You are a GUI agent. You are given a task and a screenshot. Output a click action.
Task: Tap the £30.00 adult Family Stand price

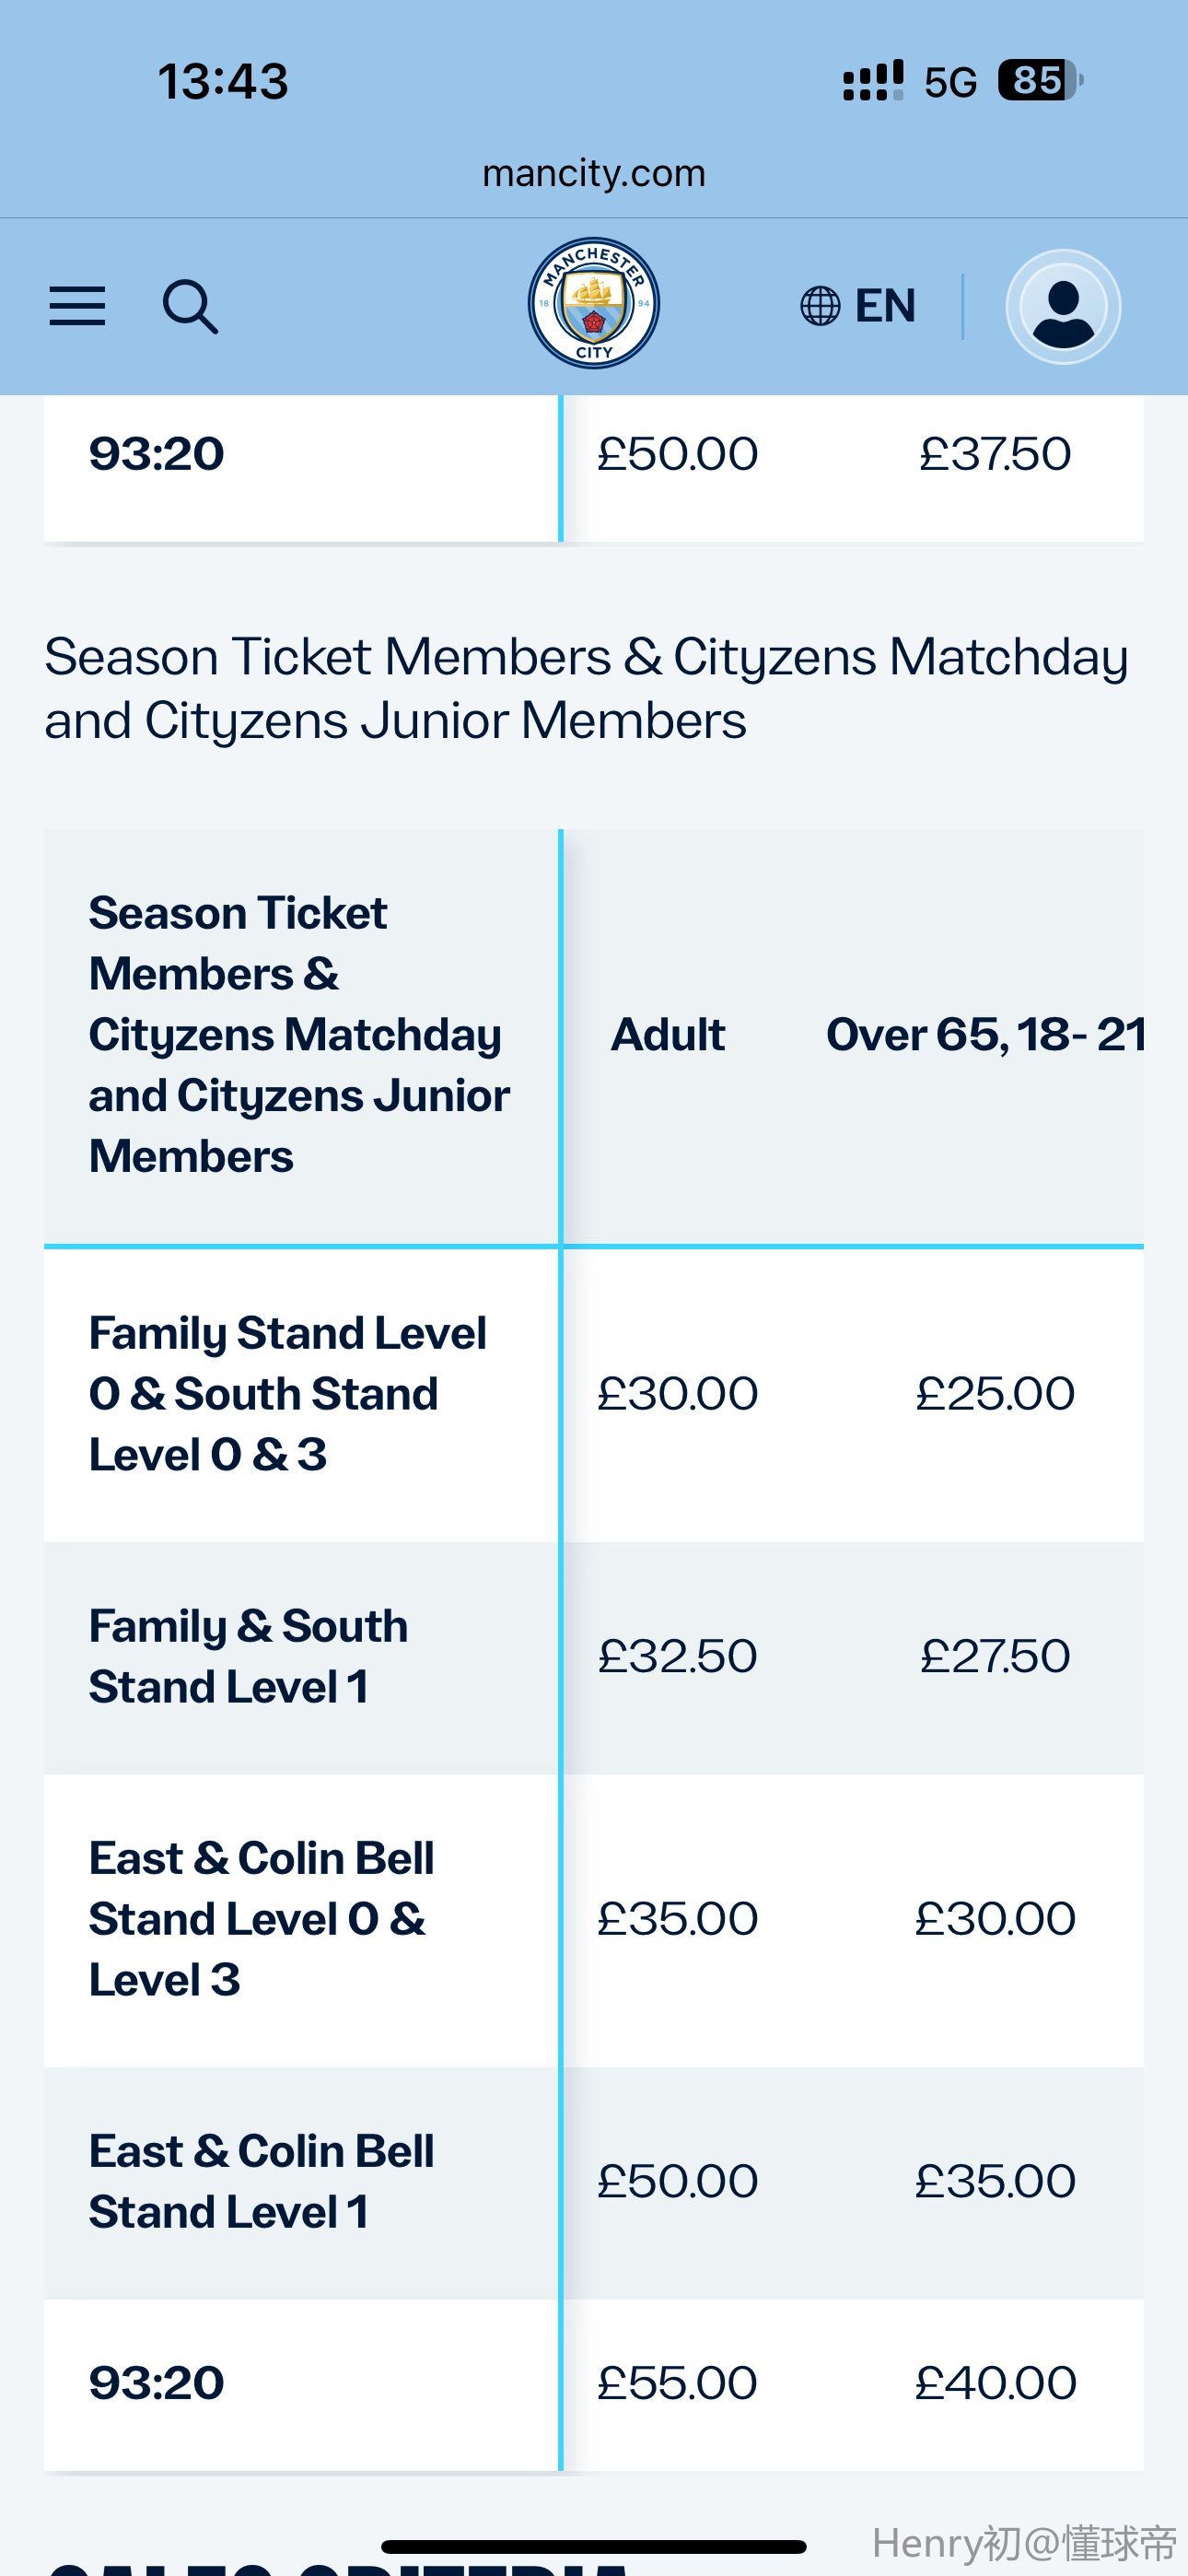(x=677, y=1394)
